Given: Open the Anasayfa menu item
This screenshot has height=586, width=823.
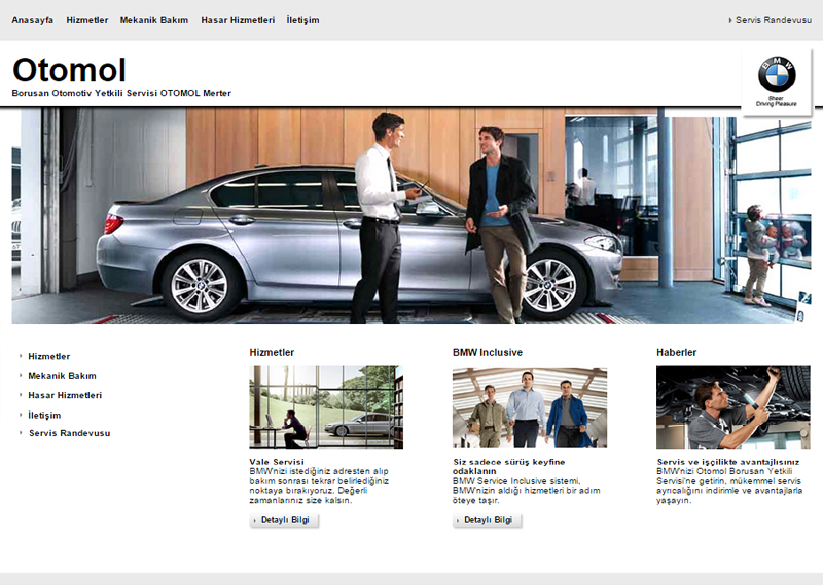Looking at the screenshot, I should 32,20.
